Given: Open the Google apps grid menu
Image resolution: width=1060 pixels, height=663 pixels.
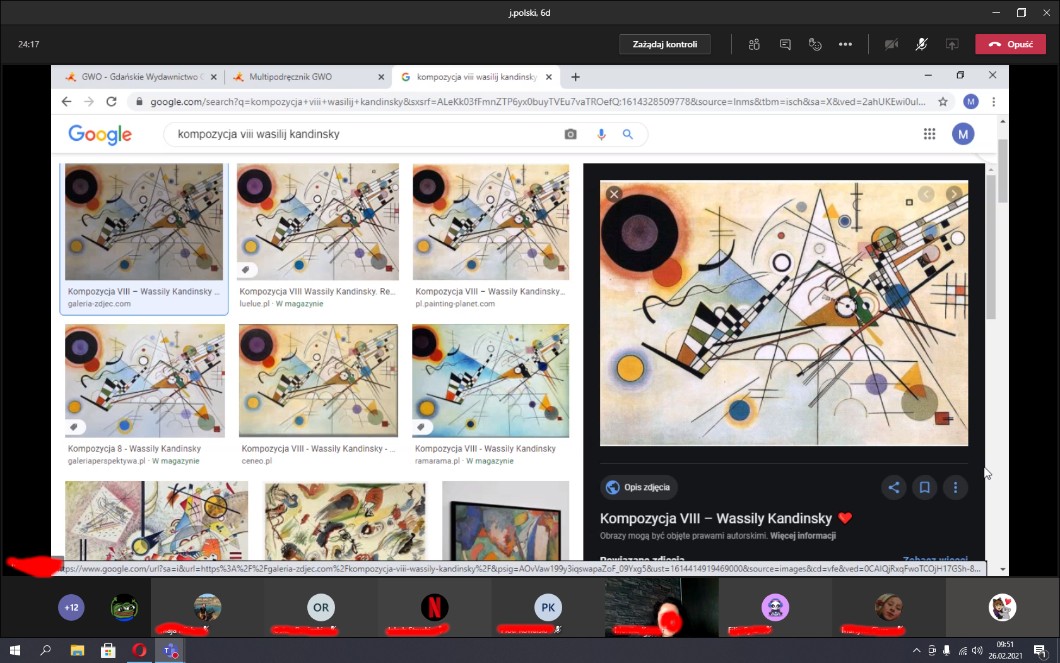Looking at the screenshot, I should (x=929, y=134).
